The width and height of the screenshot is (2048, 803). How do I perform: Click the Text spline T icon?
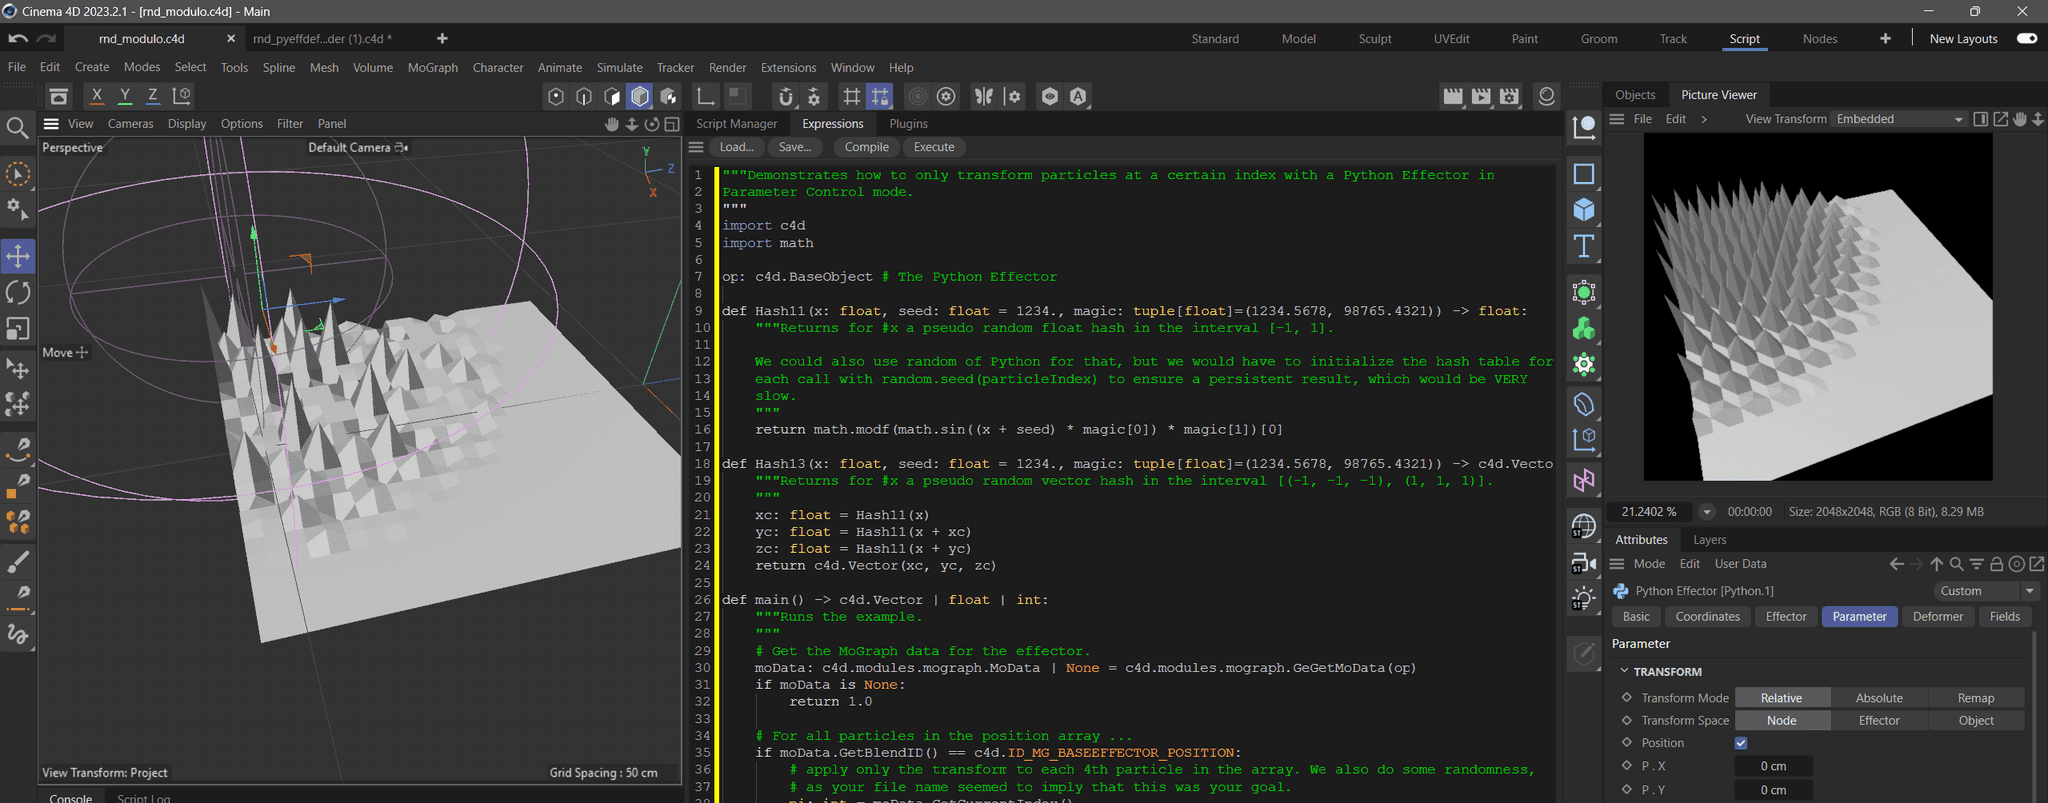[1584, 246]
